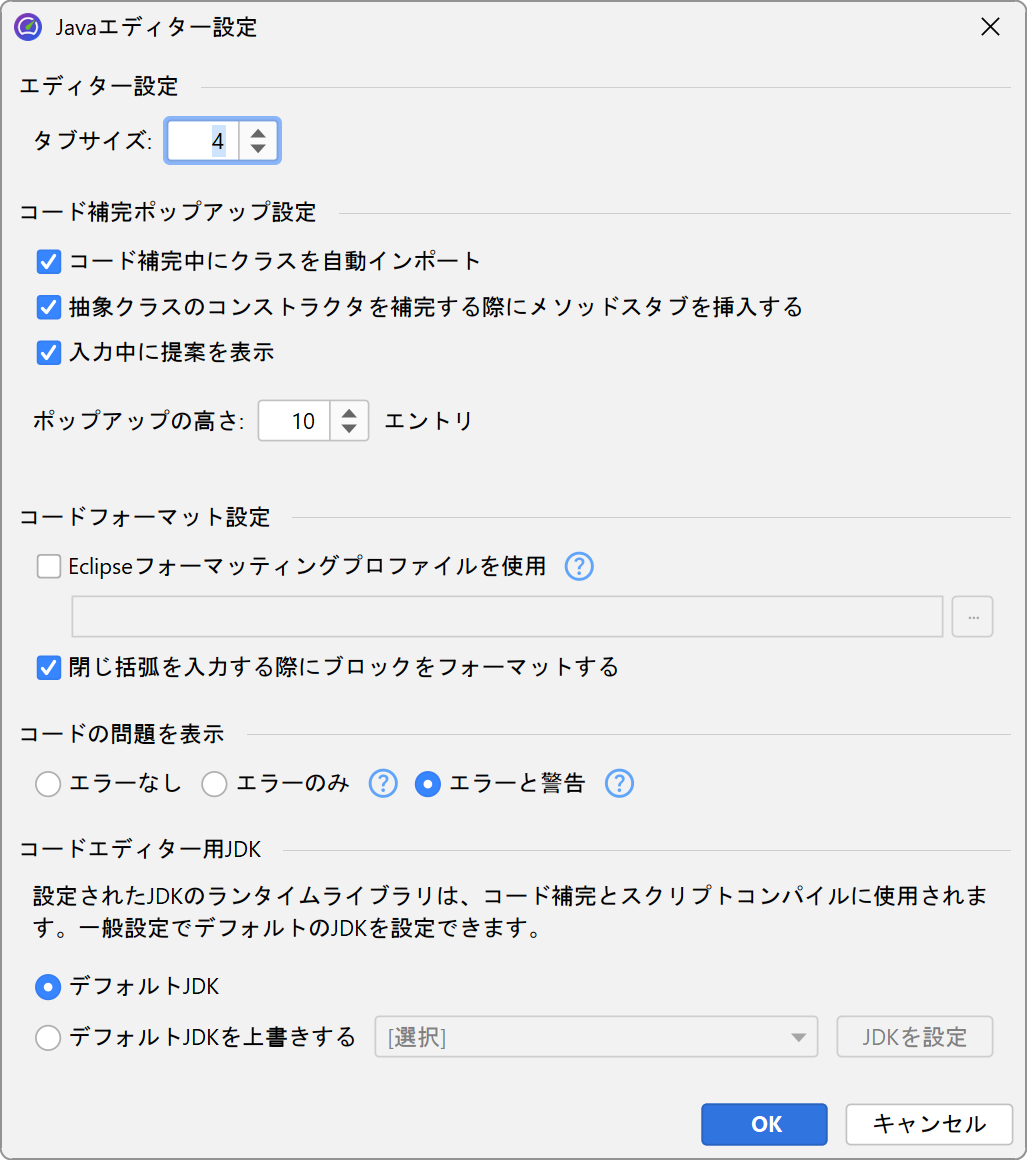Select the エラーのみ radio button
Viewport: 1027px width, 1160px height.
pyautogui.click(x=215, y=784)
